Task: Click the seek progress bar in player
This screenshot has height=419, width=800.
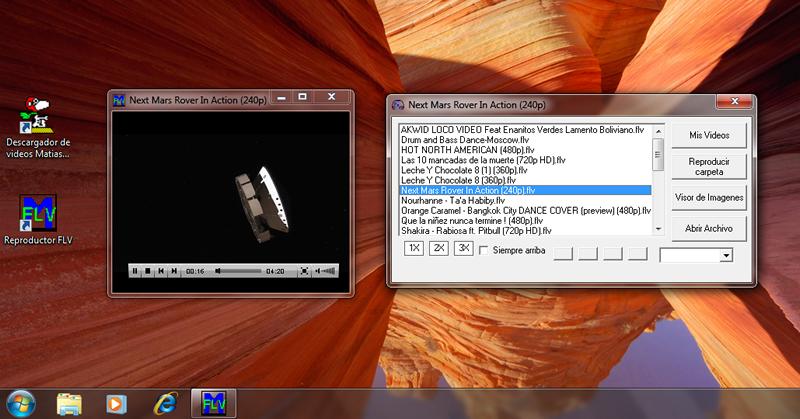Action: pyautogui.click(x=238, y=271)
